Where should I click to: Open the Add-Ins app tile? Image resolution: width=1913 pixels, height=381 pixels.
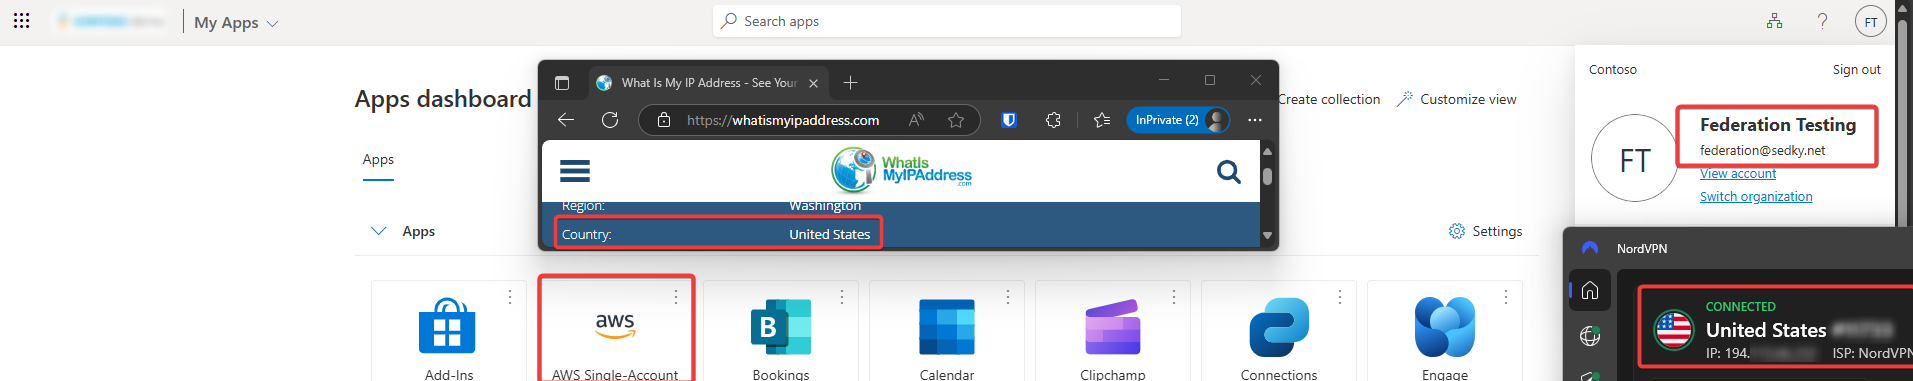tap(448, 330)
